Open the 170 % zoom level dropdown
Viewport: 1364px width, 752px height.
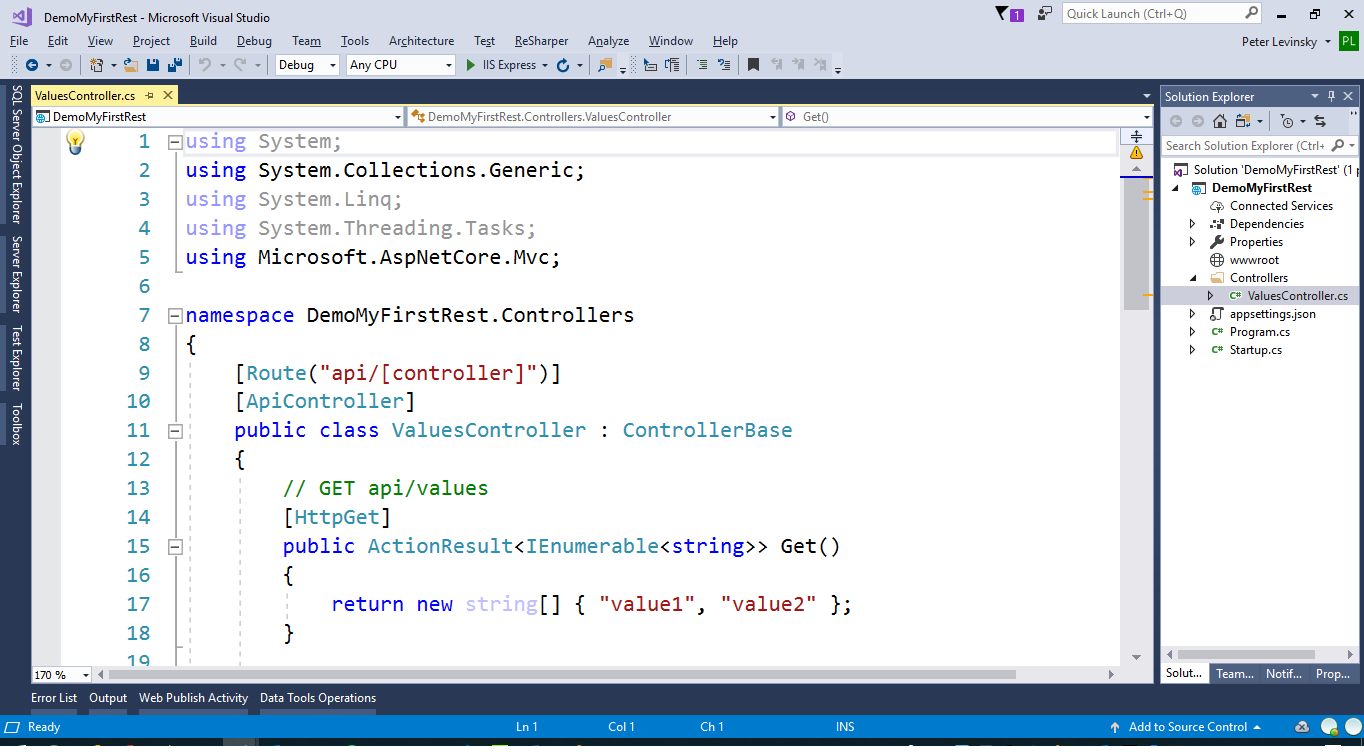[62, 675]
